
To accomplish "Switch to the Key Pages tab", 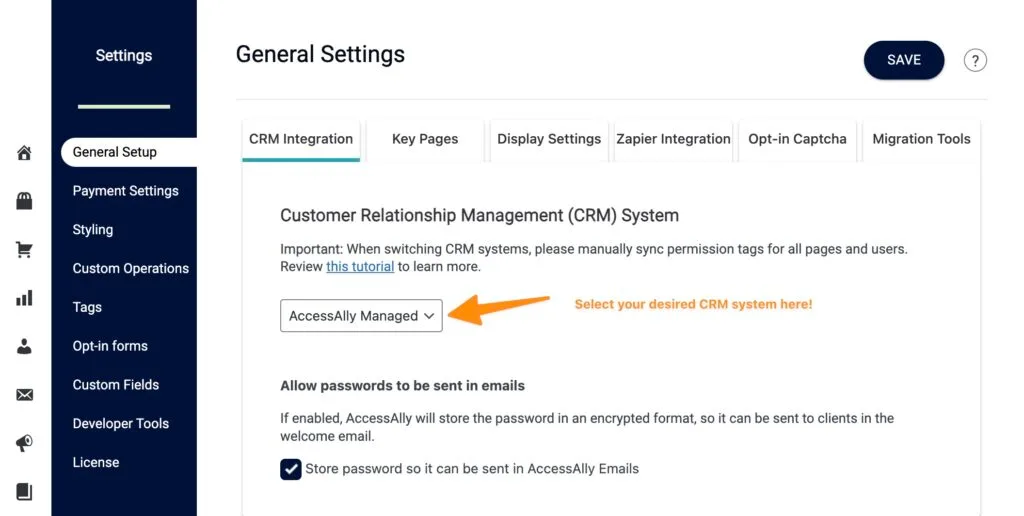I will point(425,139).
